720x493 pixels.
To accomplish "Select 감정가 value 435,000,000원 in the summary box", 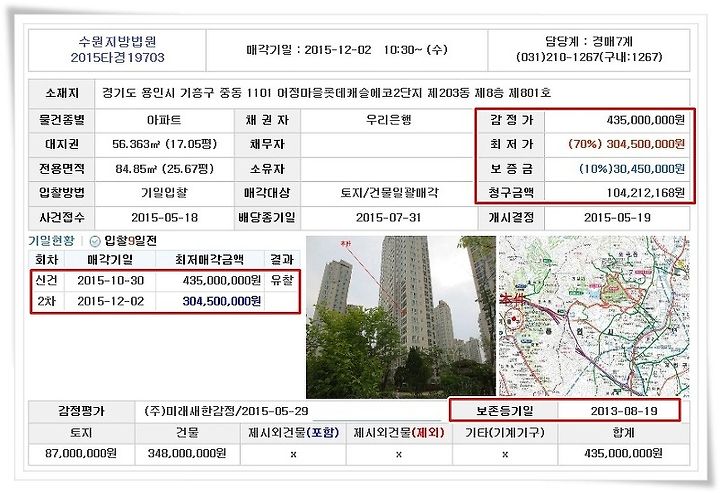I will pos(646,120).
